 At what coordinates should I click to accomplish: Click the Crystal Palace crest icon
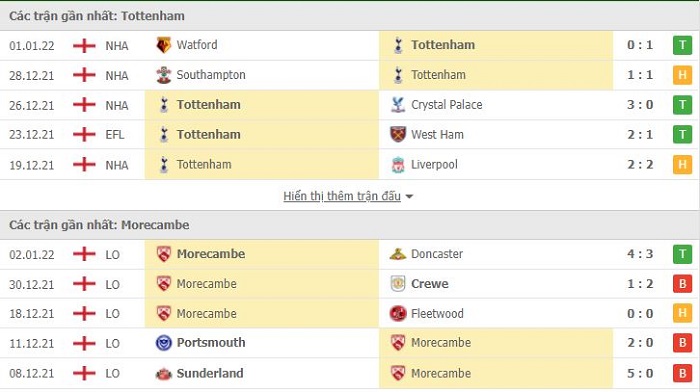[x=398, y=105]
